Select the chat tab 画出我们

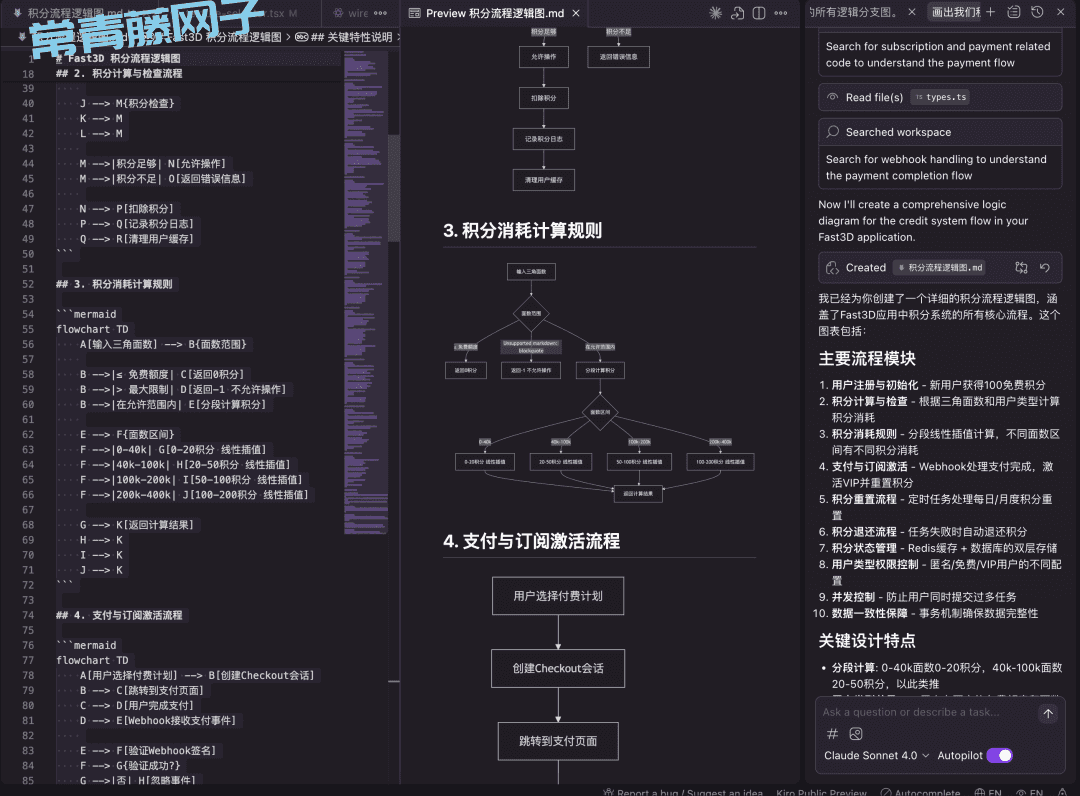pyautogui.click(x=956, y=12)
